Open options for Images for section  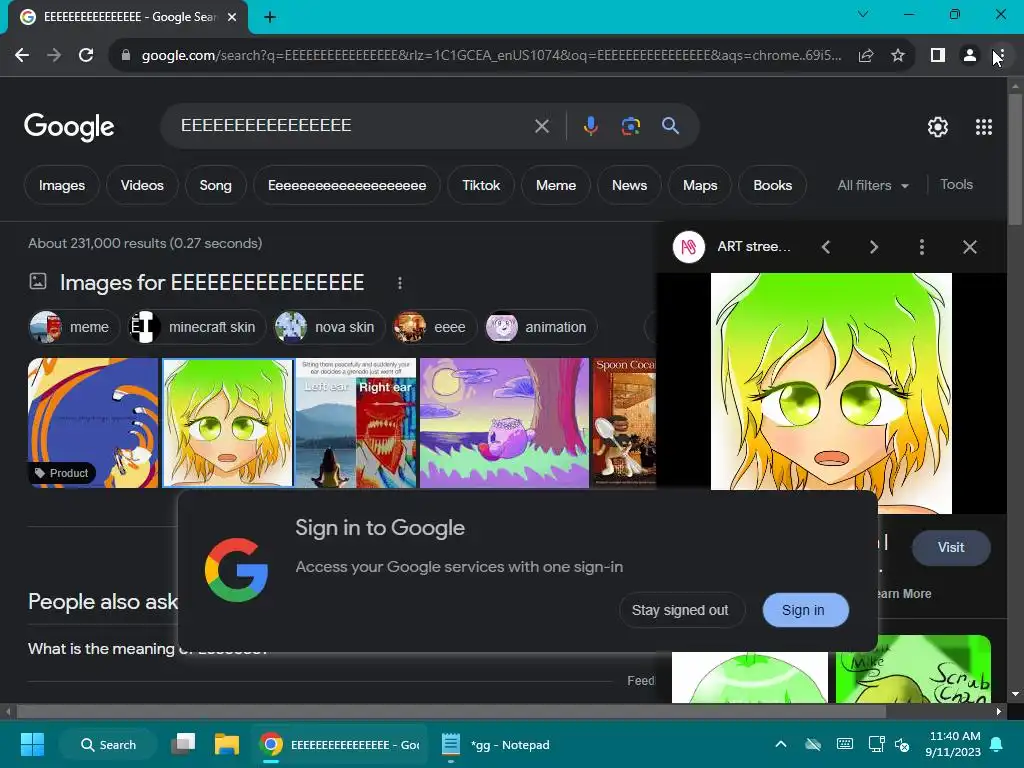(x=400, y=283)
